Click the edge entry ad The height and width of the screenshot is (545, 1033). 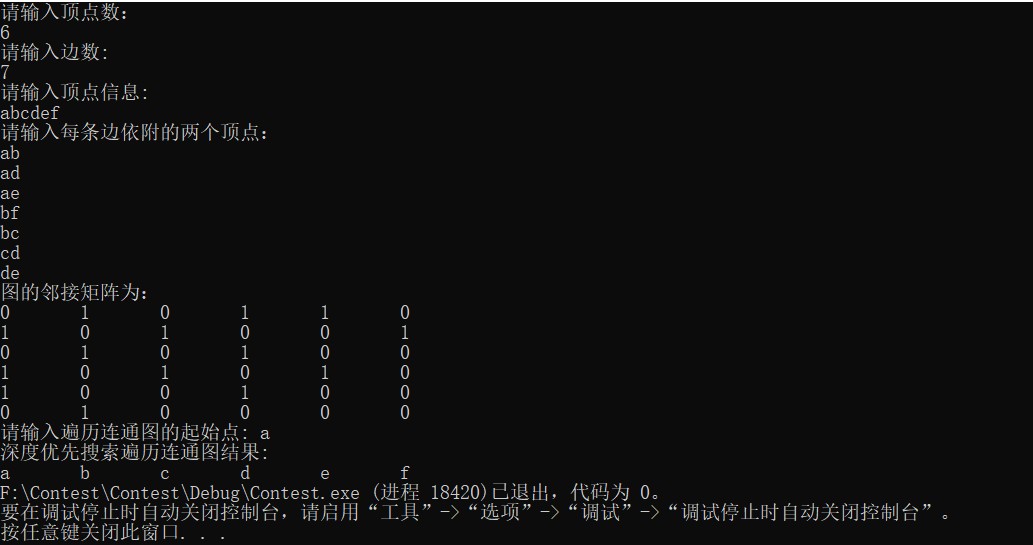click(x=10, y=173)
